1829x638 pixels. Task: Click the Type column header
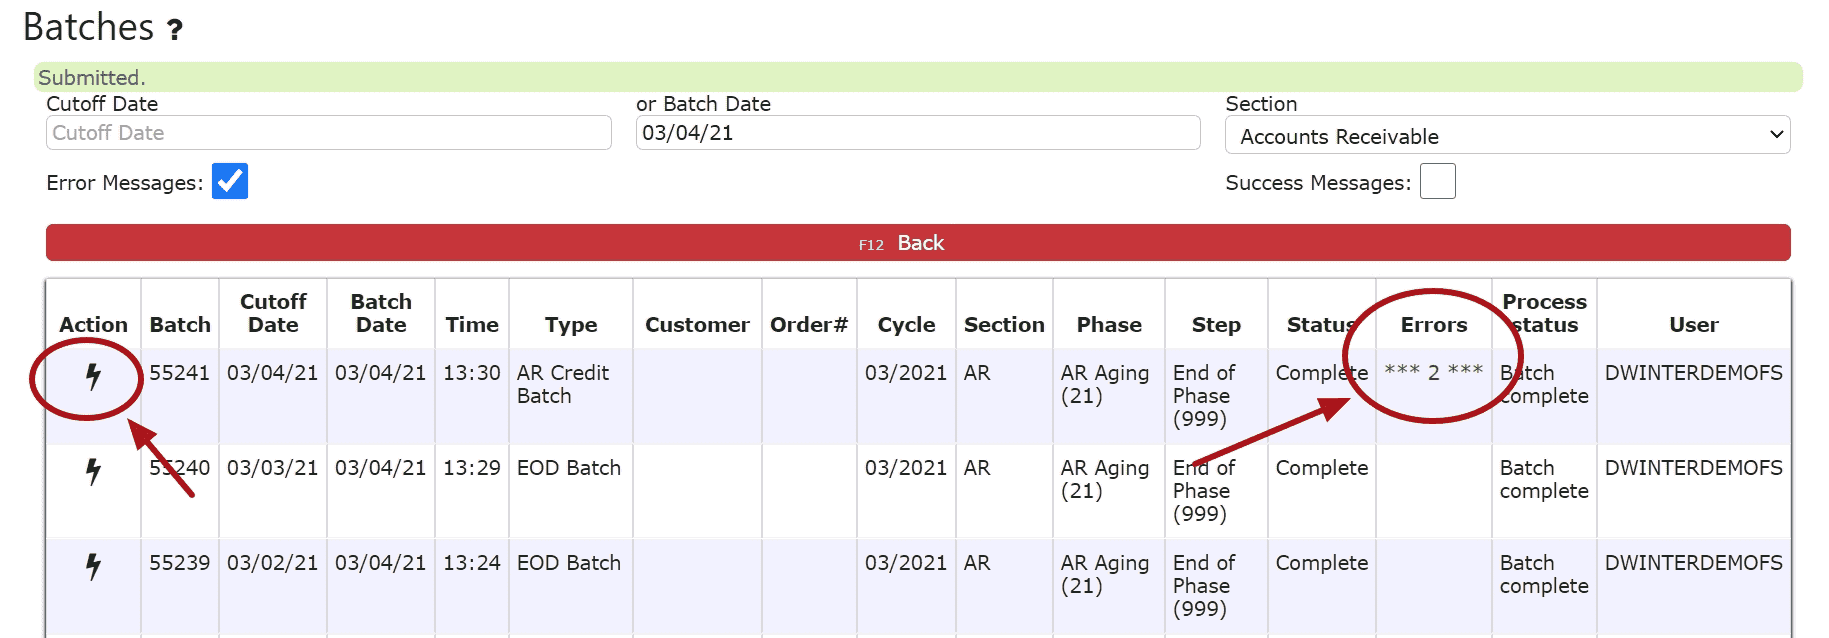(571, 325)
